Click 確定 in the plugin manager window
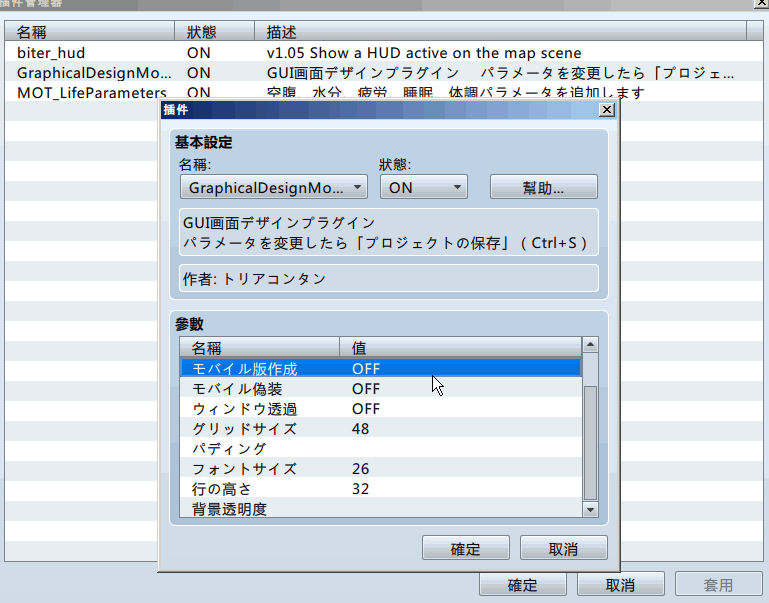The width and height of the screenshot is (769, 603). coord(523,584)
